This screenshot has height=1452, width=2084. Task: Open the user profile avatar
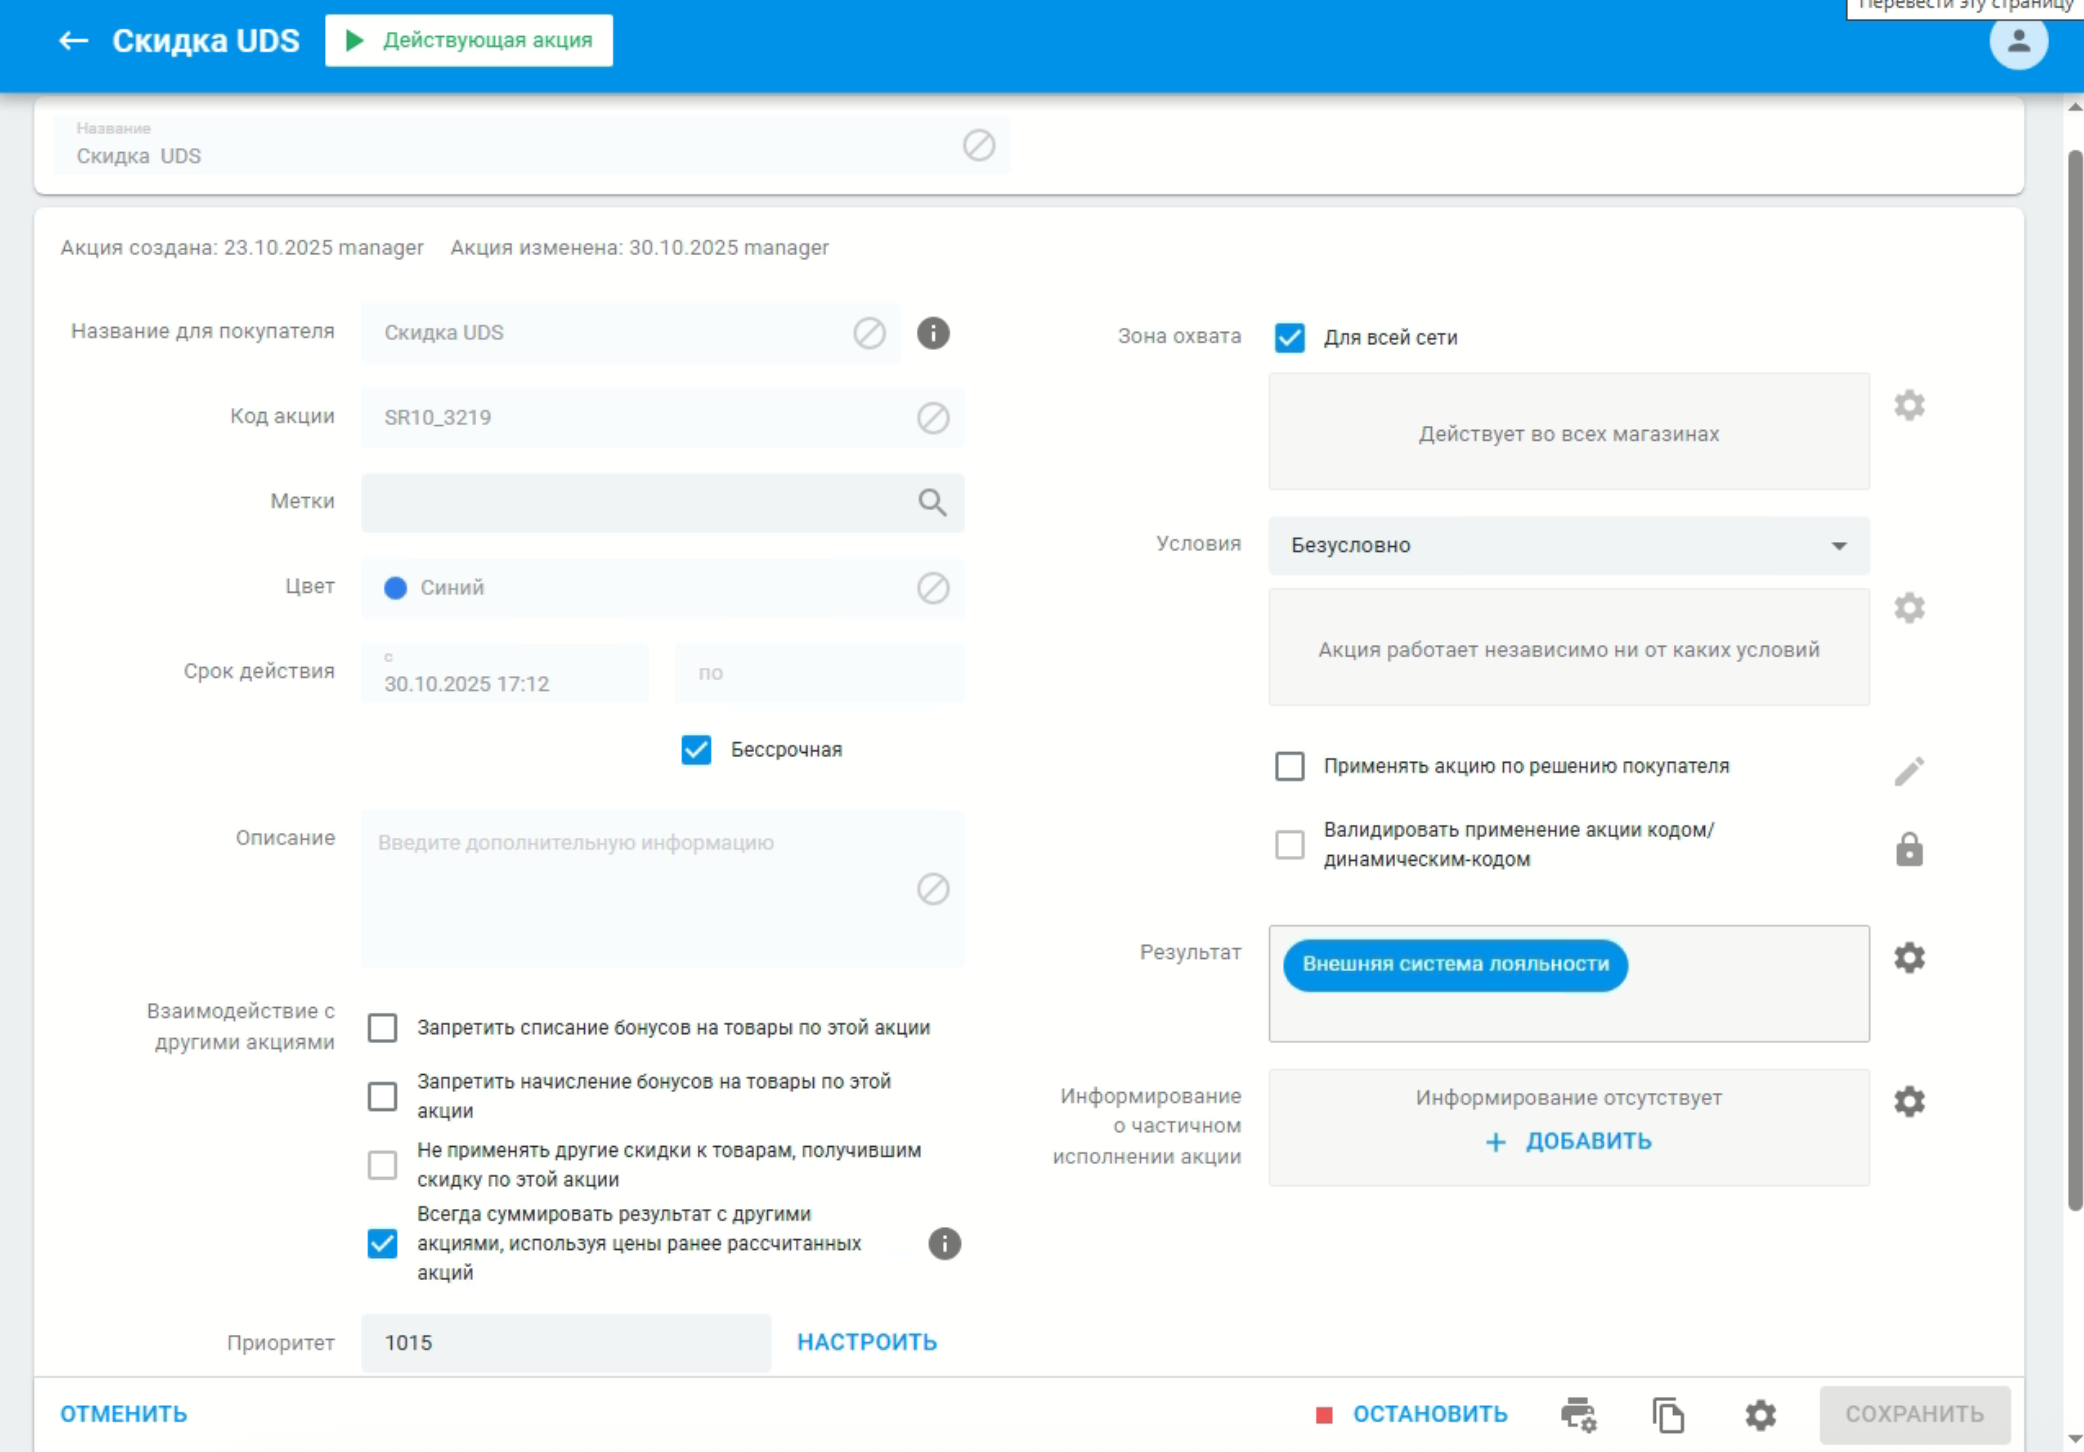point(2018,41)
